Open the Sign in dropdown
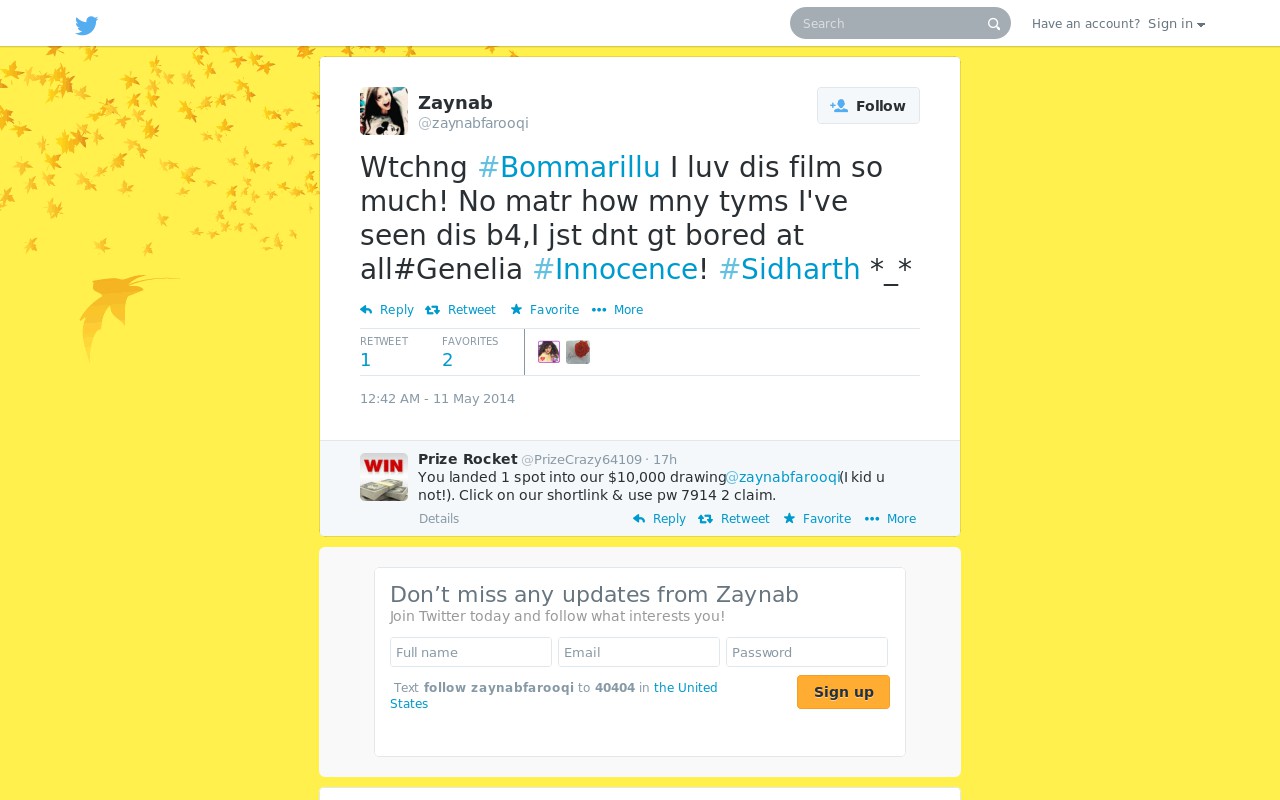1280x800 pixels. click(1176, 24)
